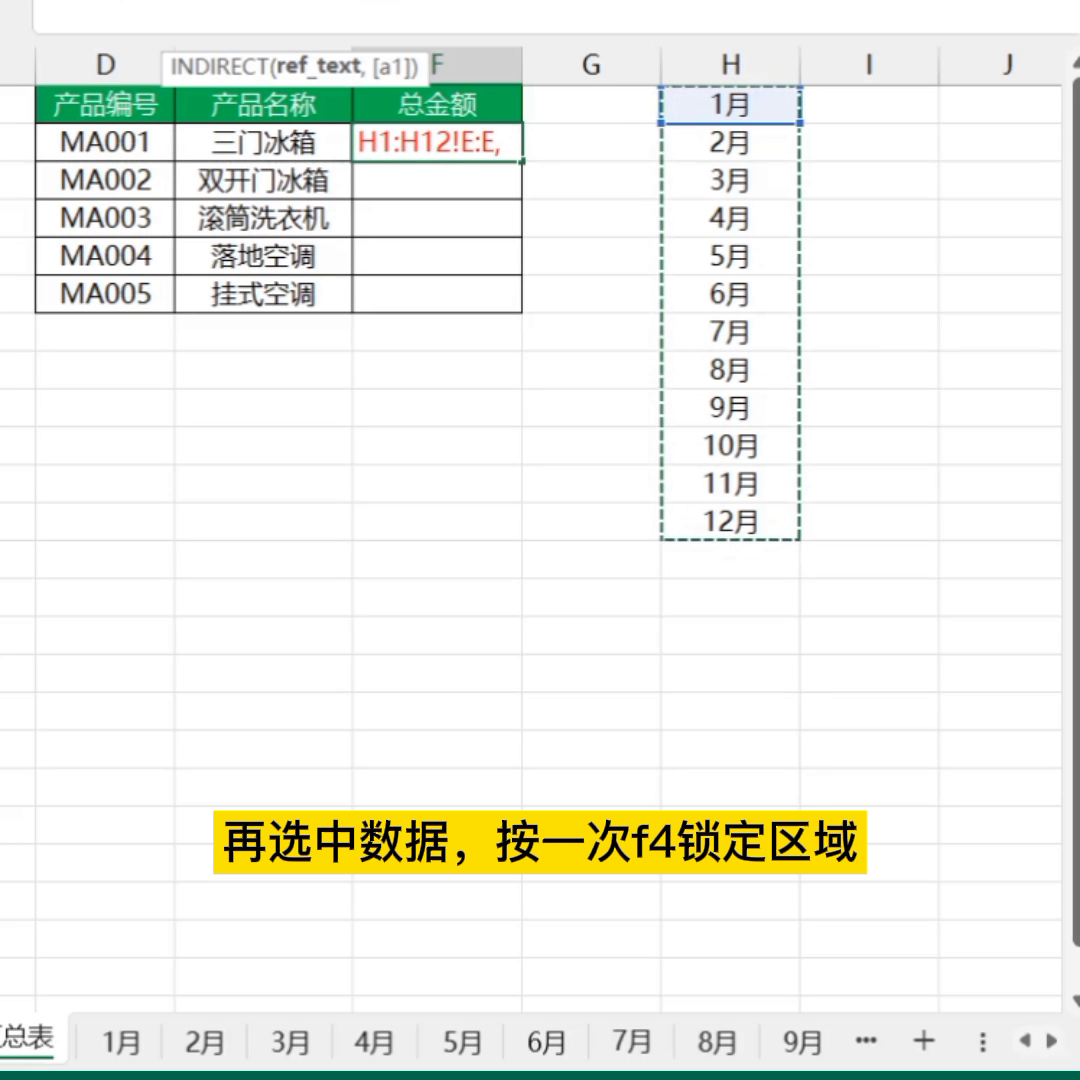Select cell MA001
Viewport: 1080px width, 1080px height.
[105, 143]
